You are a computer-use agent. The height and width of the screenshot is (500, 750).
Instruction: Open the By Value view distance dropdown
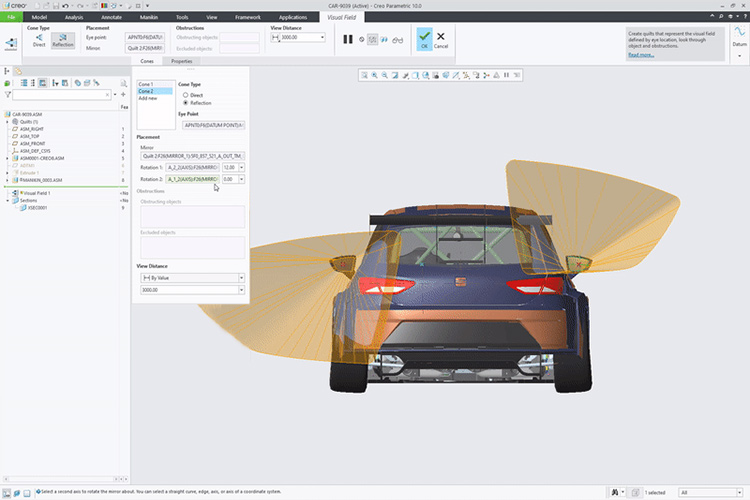click(241, 277)
